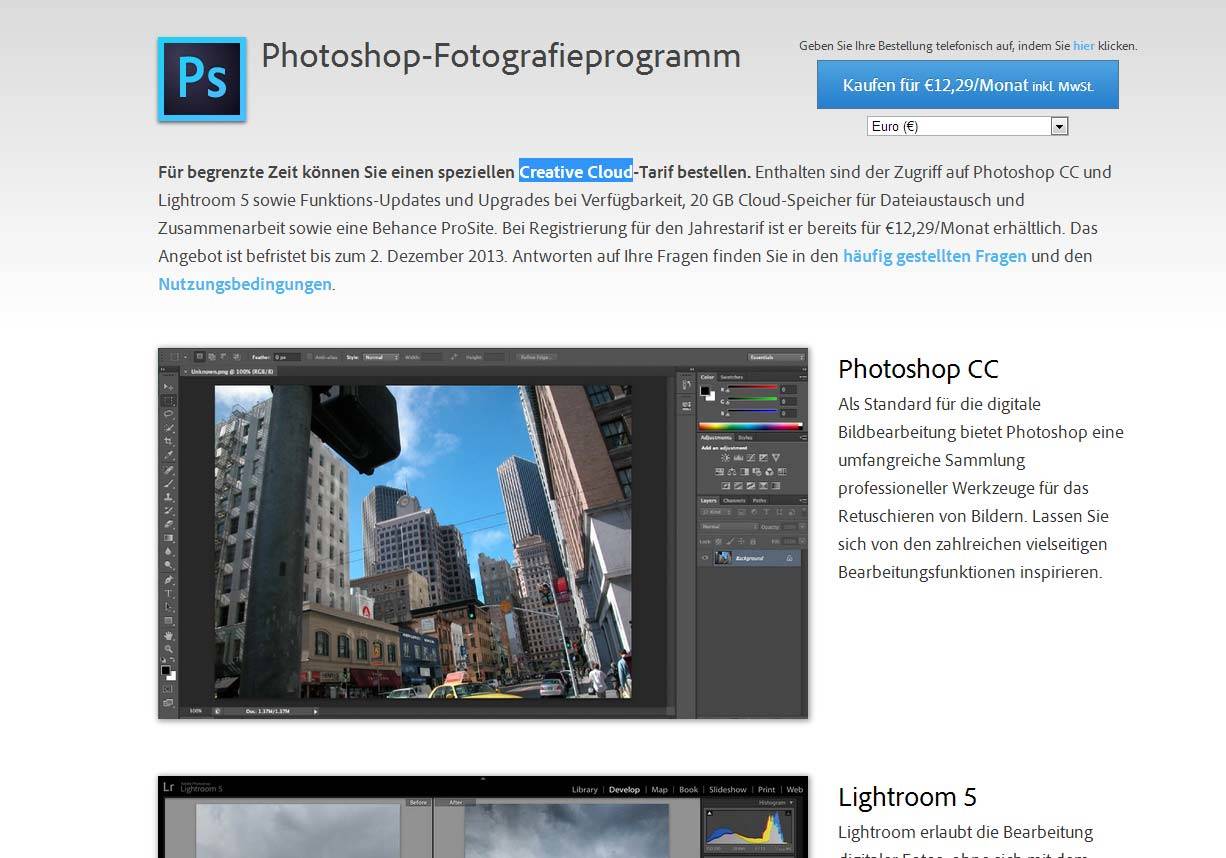Click the Feather input field

coord(287,357)
